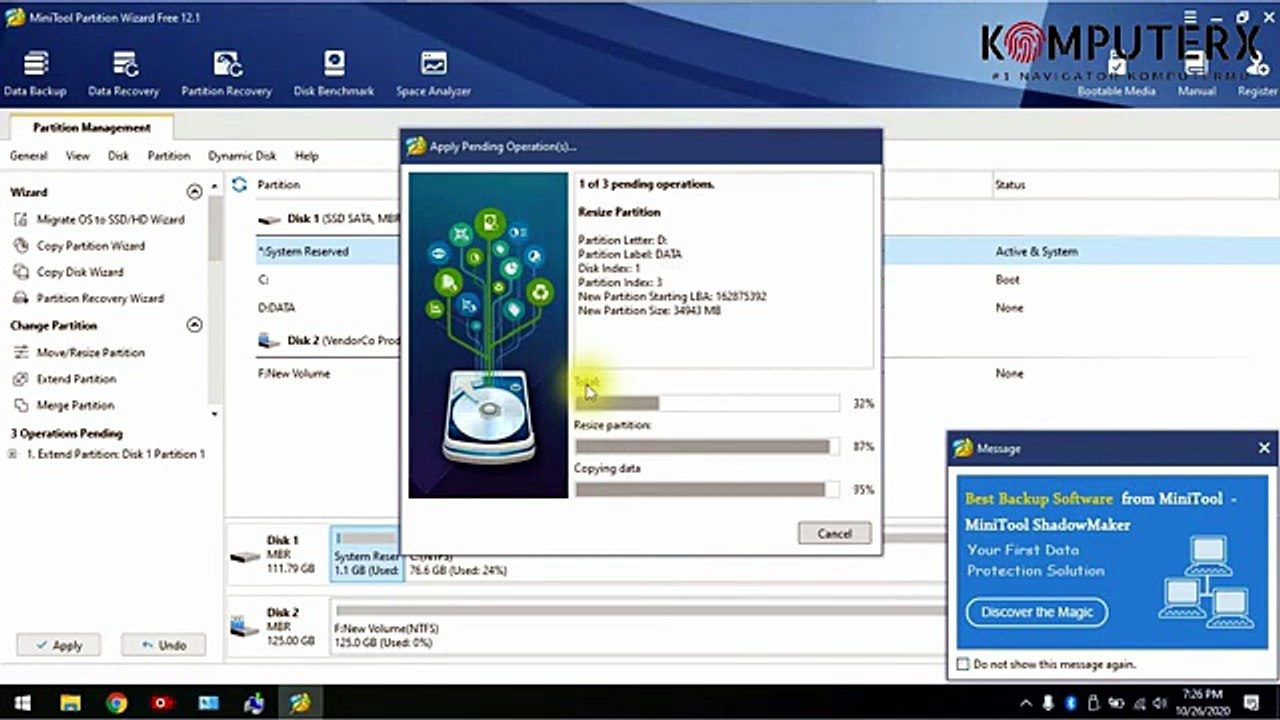Open File Explorer from the taskbar
1280x720 pixels.
70,702
